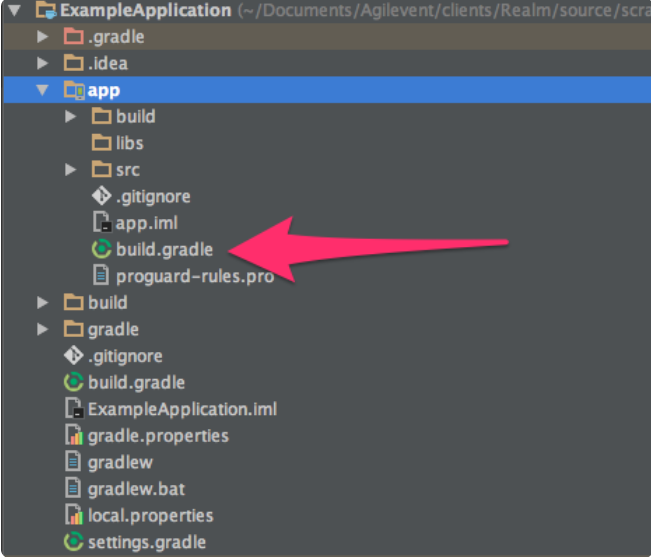Select the .idea folder name
The image size is (651, 557).
108,64
